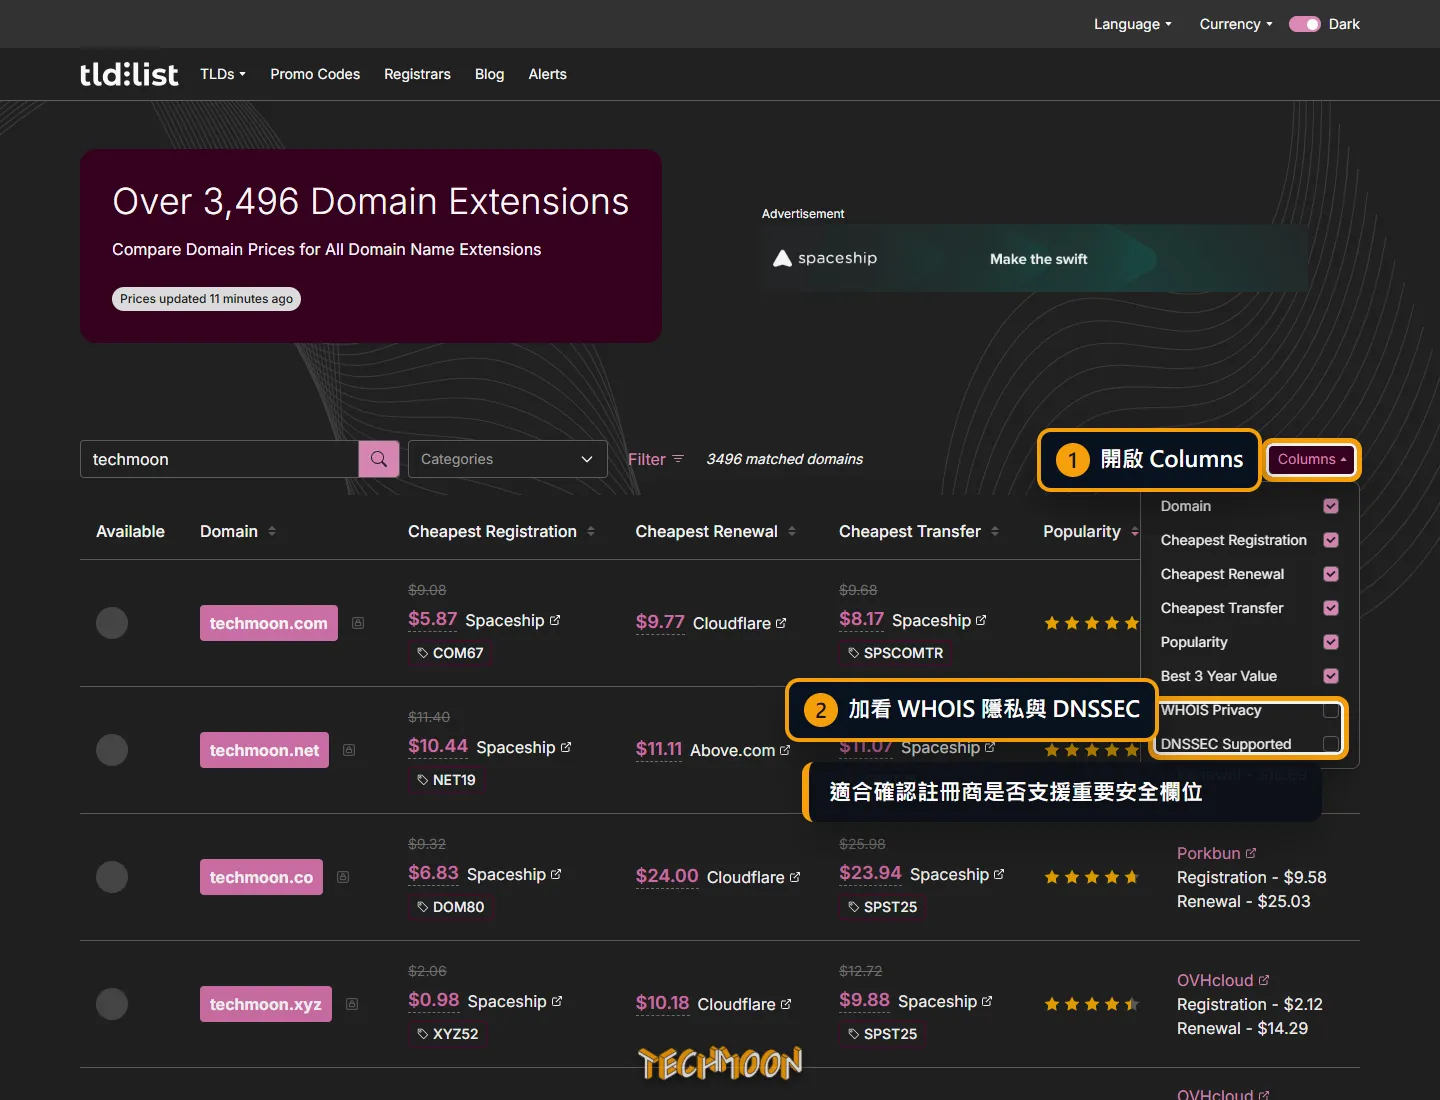Open the Porkbun registrar link
This screenshot has width=1440, height=1100.
coord(1216,853)
